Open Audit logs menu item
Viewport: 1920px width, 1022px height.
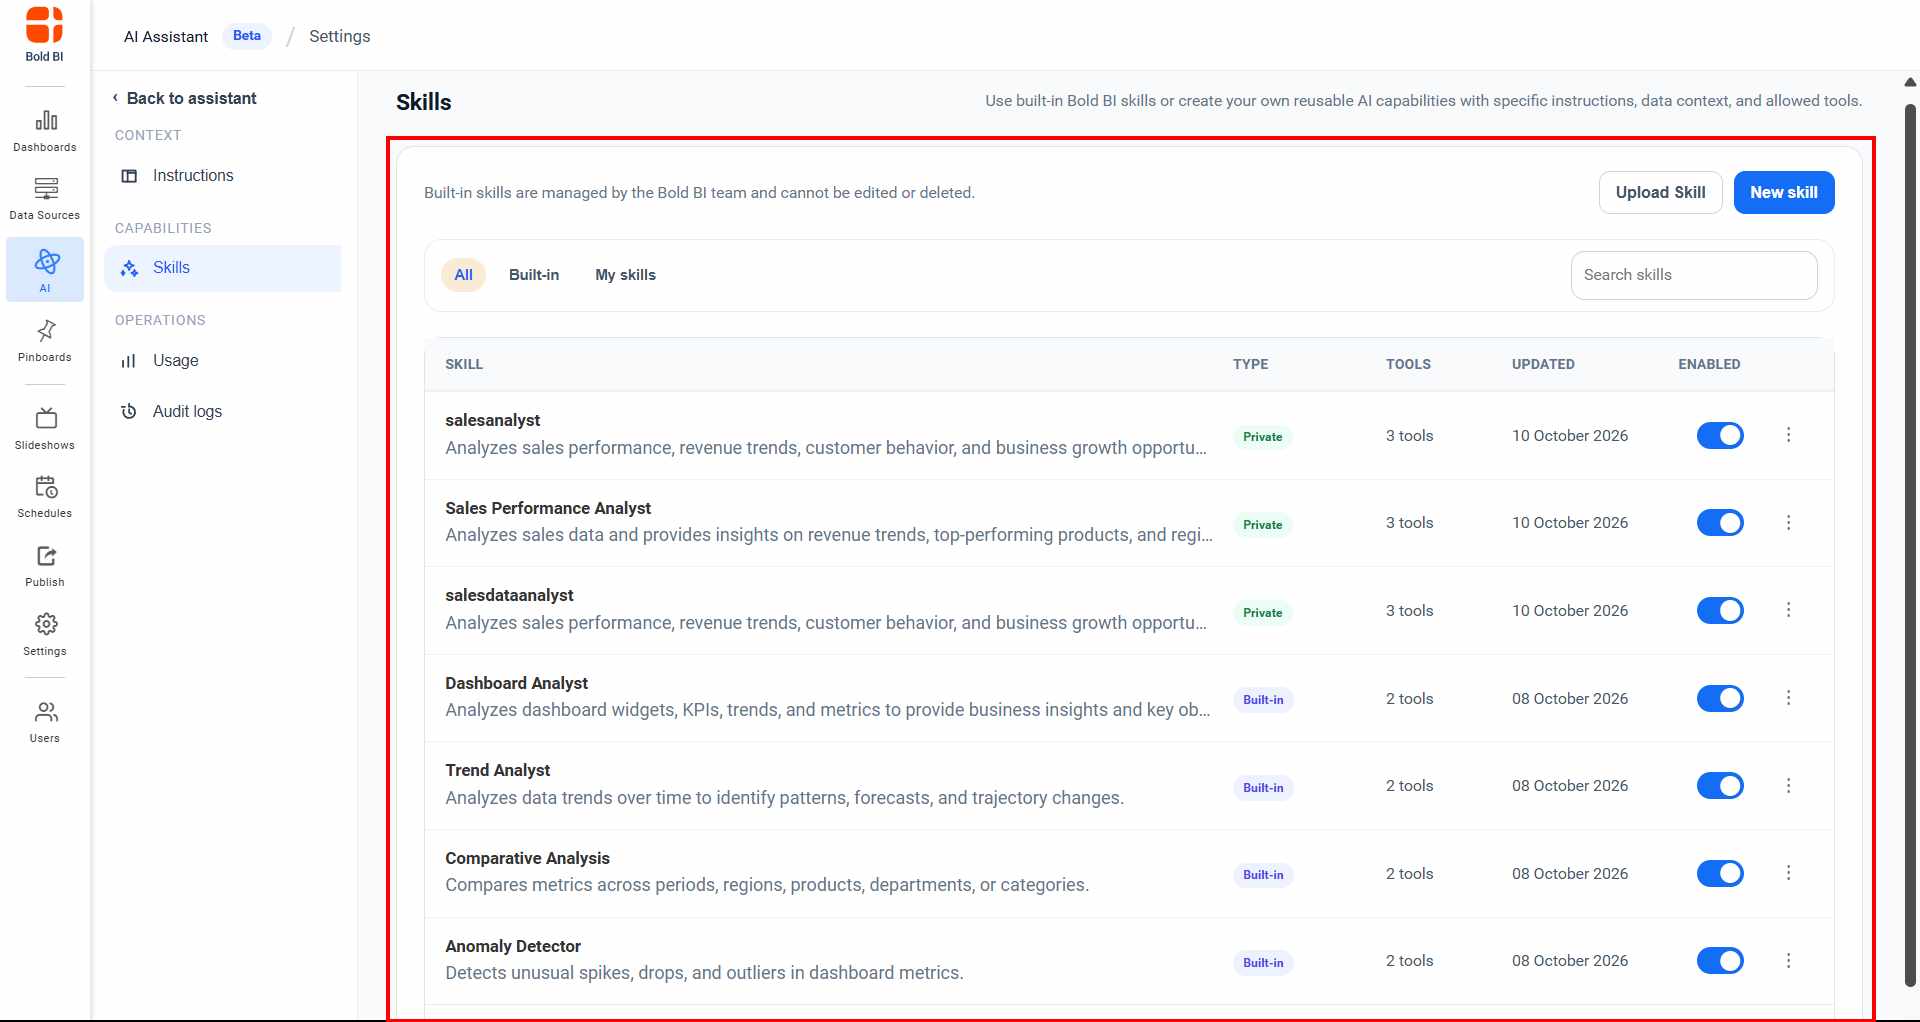(223, 412)
